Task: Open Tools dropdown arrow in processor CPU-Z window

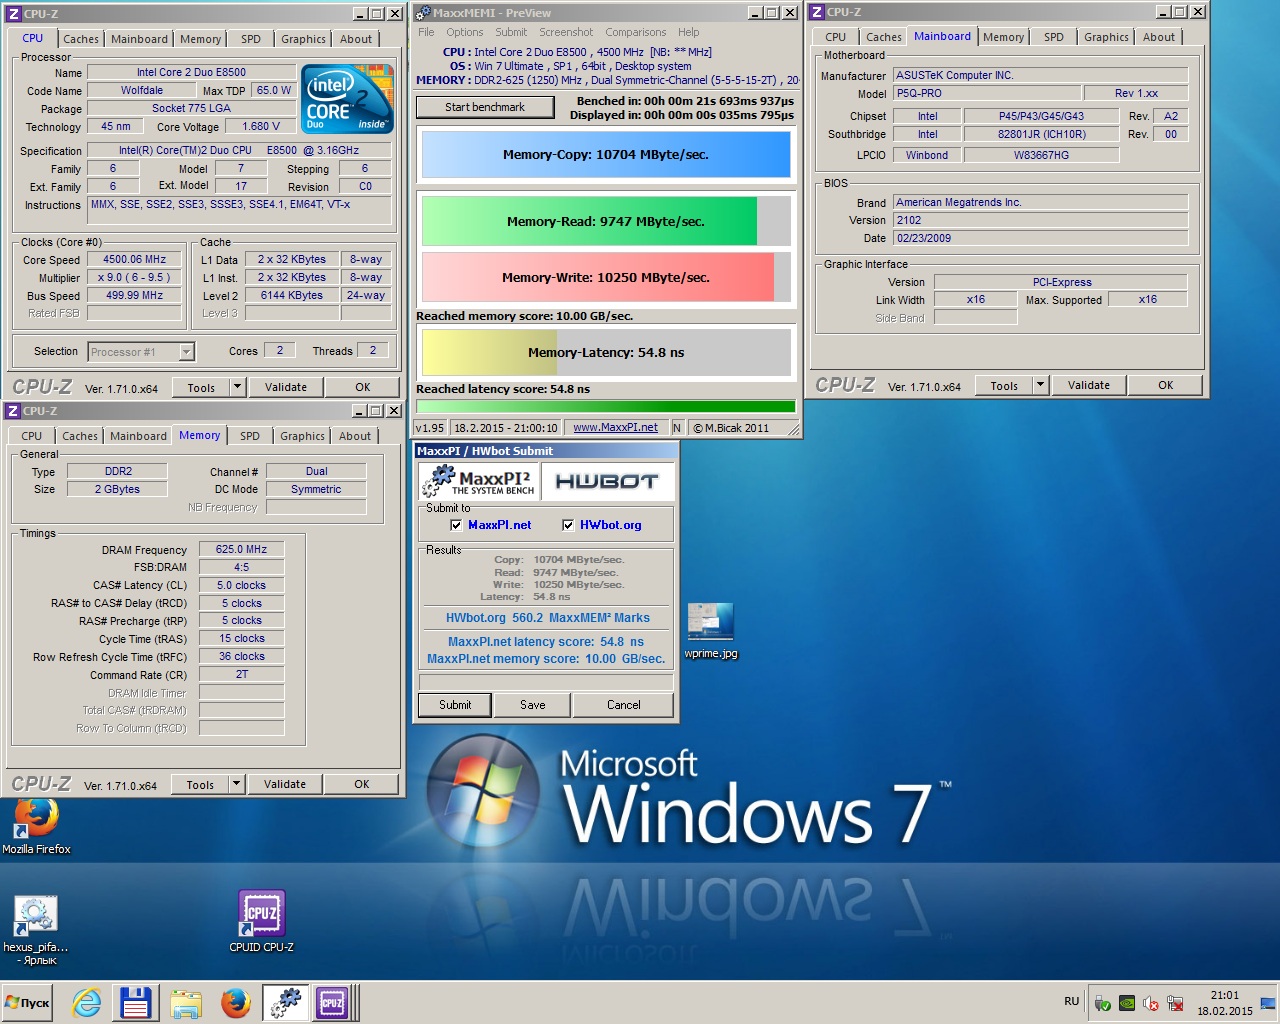Action: click(237, 387)
